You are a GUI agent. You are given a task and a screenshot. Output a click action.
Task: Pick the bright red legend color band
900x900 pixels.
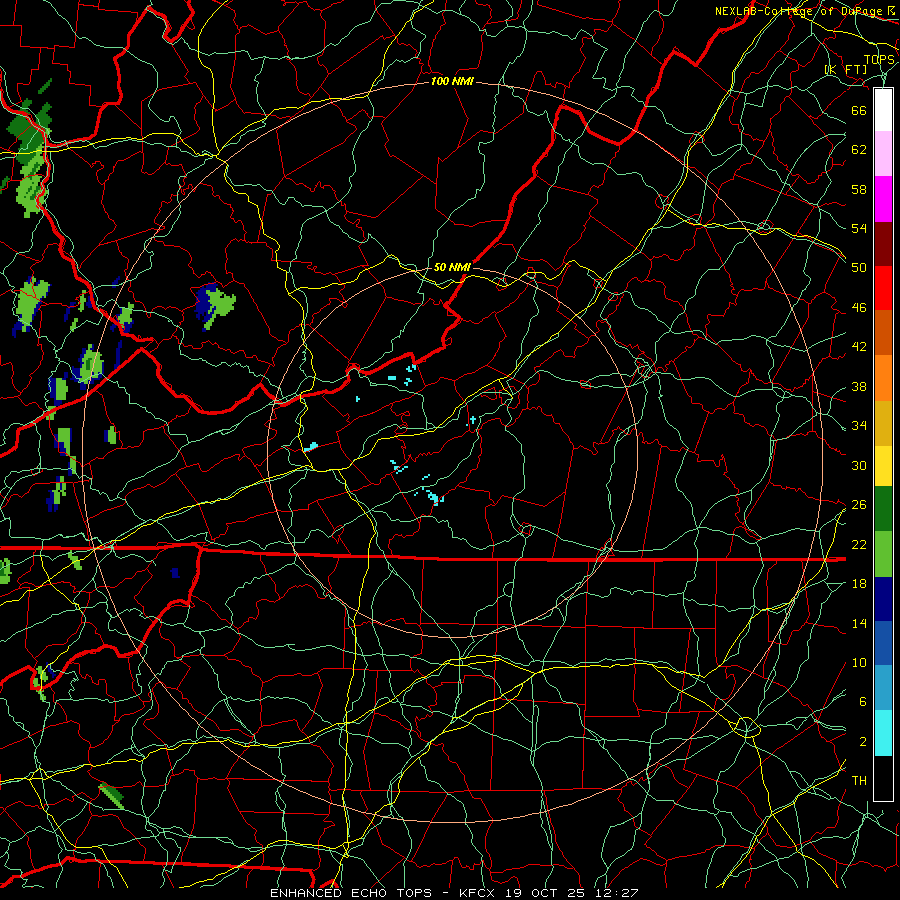pyautogui.click(x=883, y=288)
